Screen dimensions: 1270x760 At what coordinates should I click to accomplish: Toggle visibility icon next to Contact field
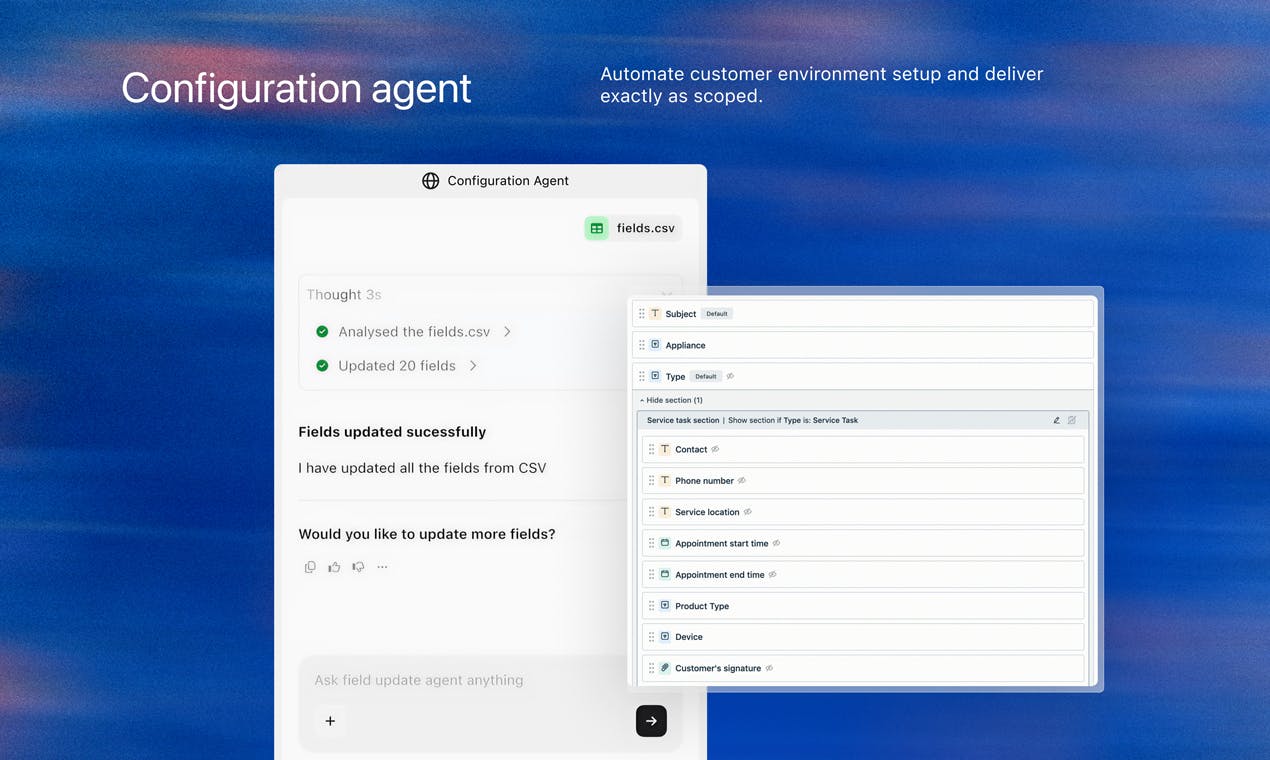(x=715, y=449)
